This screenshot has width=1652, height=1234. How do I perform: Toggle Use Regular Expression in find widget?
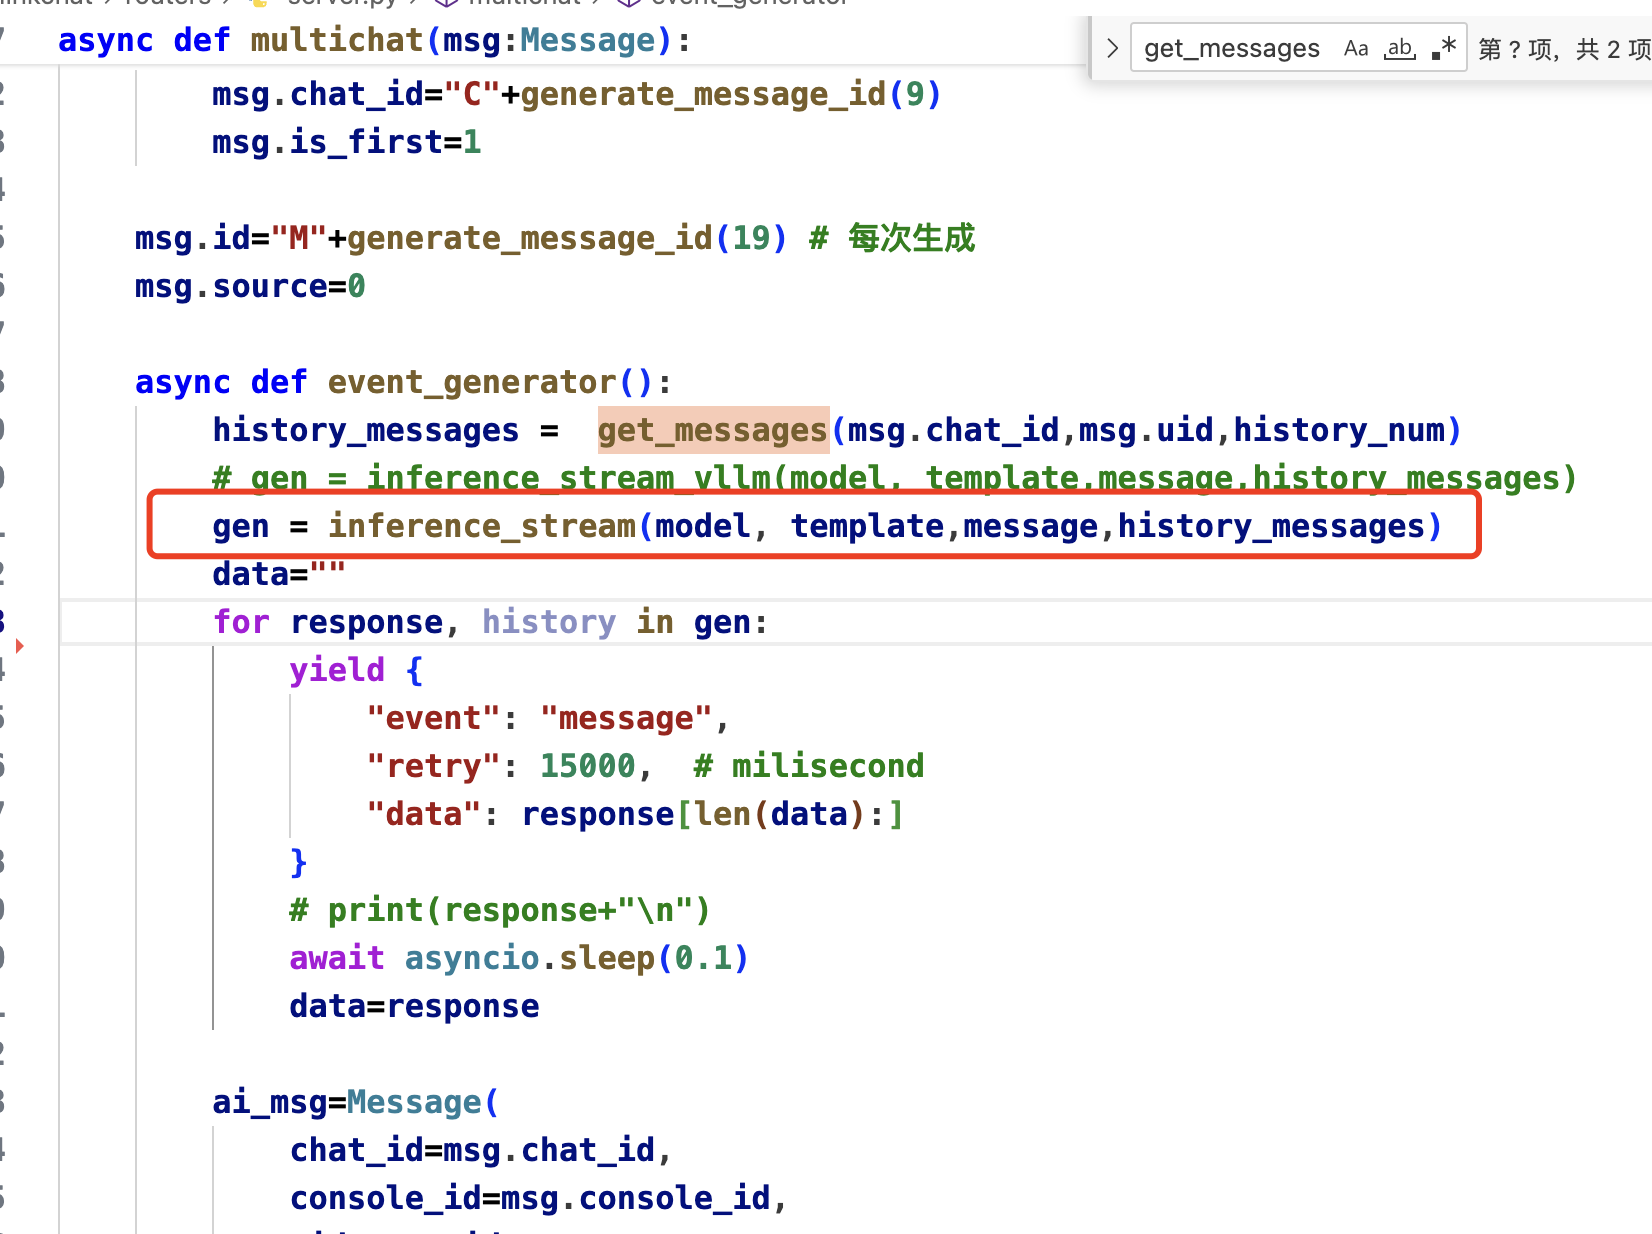pos(1443,48)
